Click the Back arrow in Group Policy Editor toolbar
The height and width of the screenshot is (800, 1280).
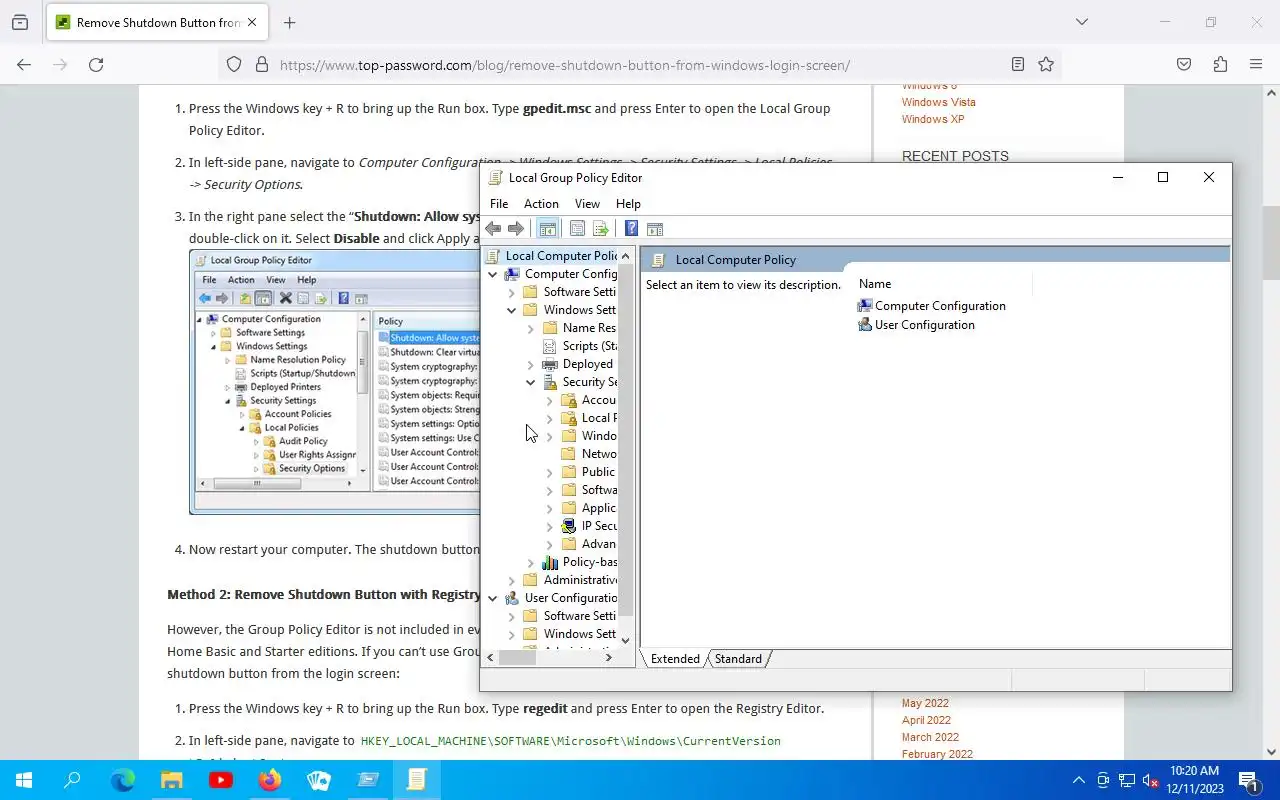point(493,229)
